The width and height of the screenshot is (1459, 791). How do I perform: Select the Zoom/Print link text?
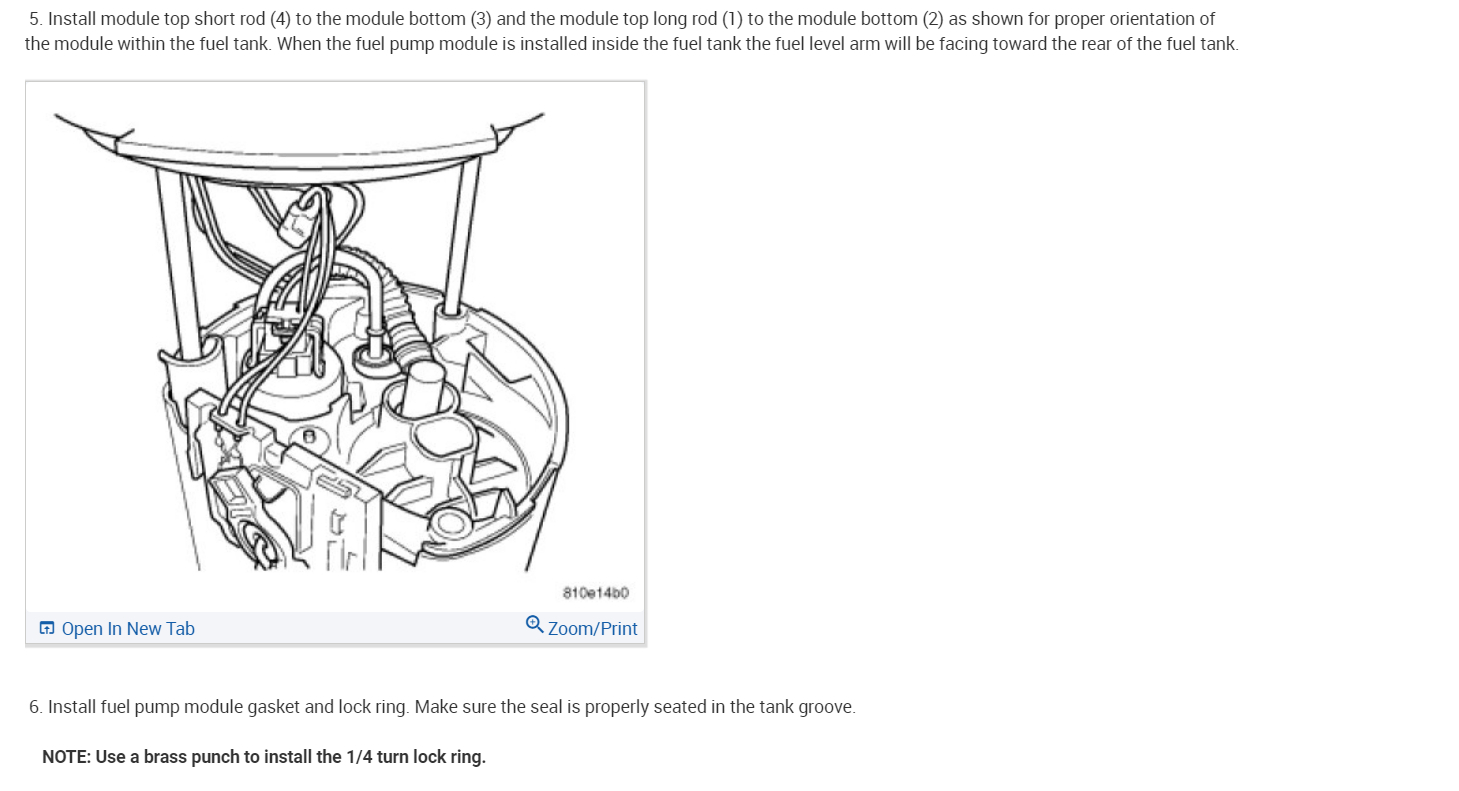tap(593, 628)
